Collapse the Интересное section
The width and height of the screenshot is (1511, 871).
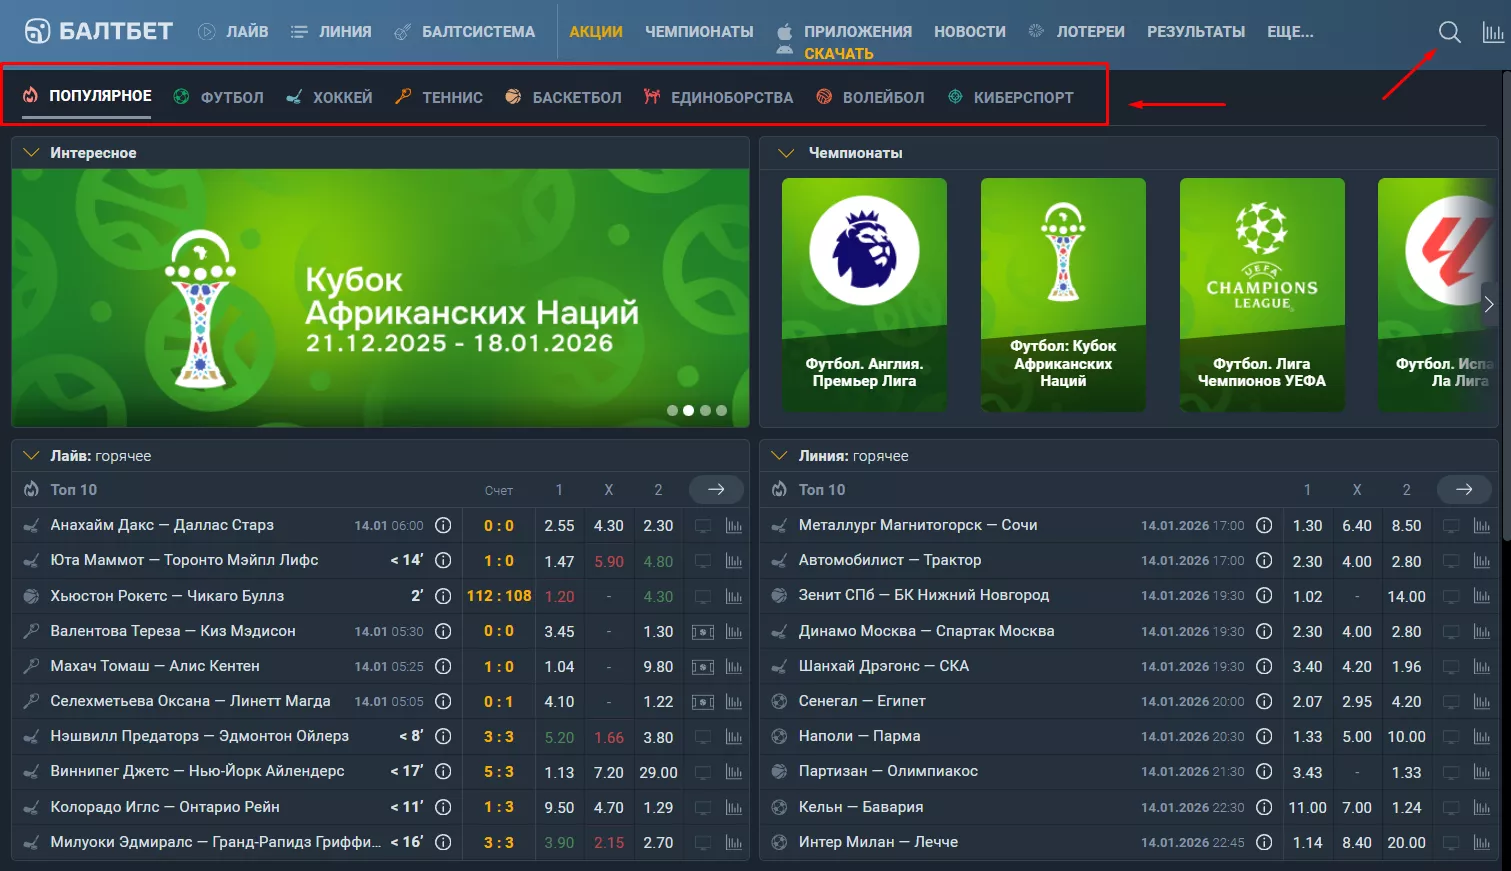coord(31,153)
